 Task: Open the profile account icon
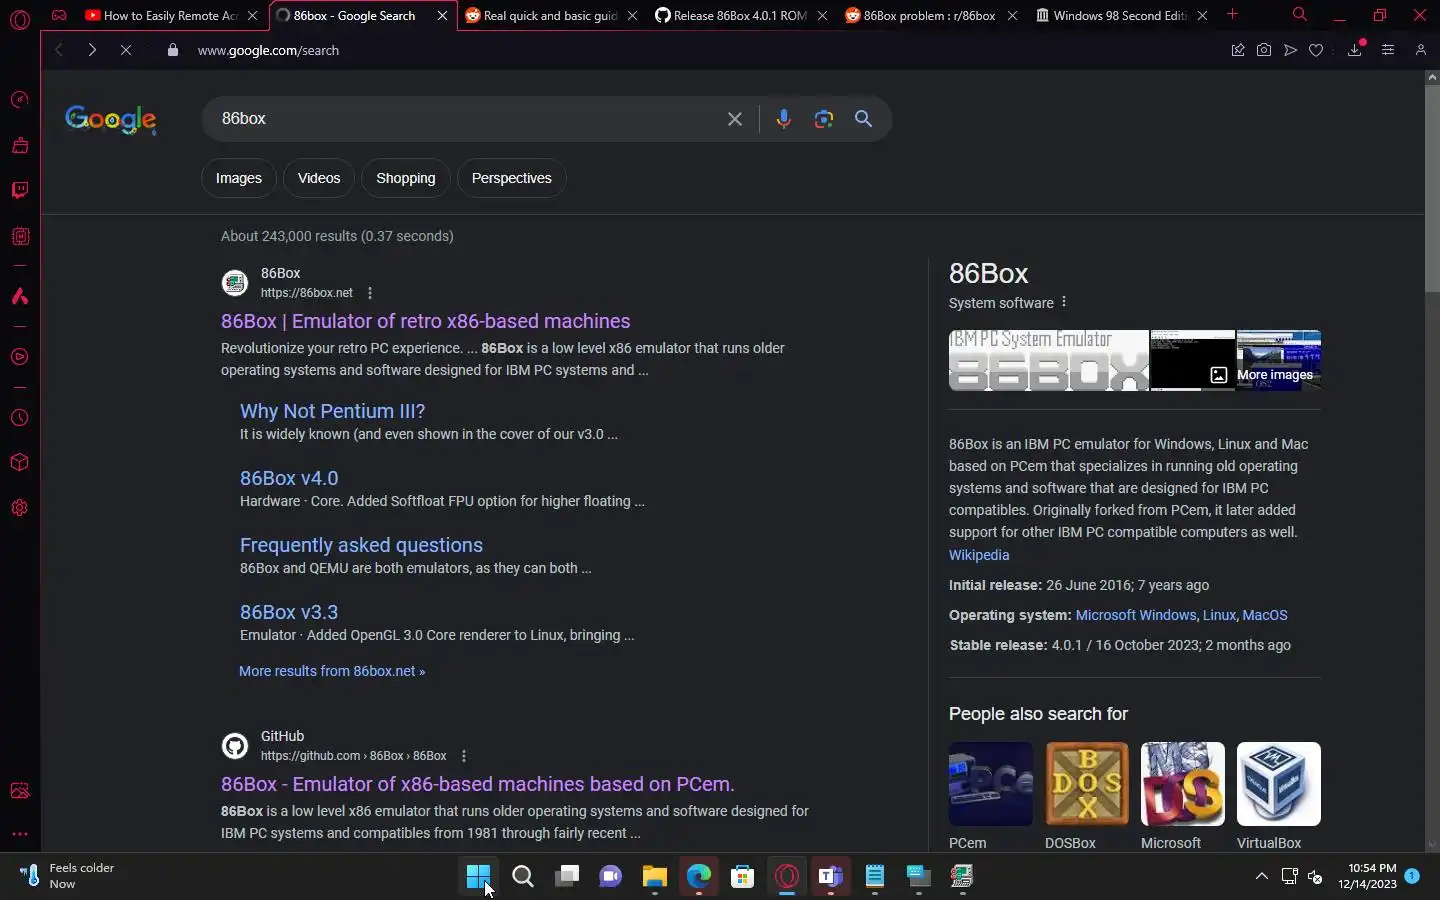tap(1420, 50)
